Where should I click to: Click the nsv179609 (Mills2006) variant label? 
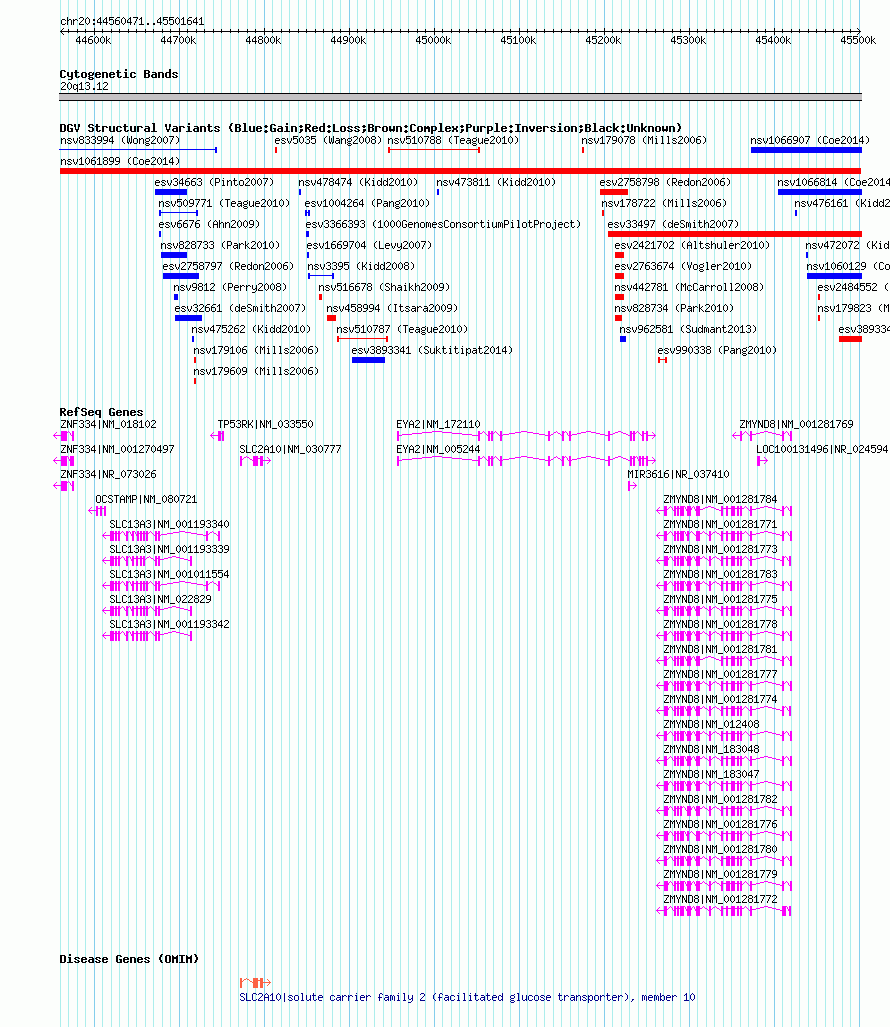click(256, 371)
